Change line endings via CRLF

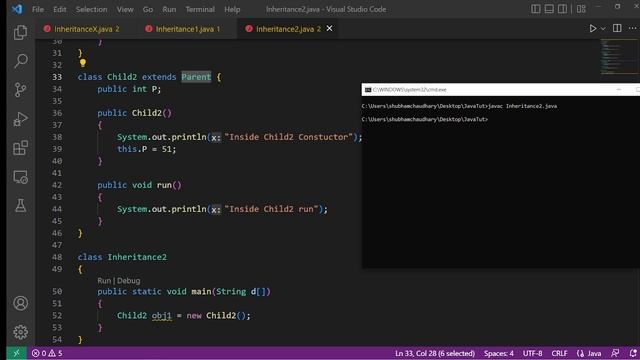pos(559,353)
